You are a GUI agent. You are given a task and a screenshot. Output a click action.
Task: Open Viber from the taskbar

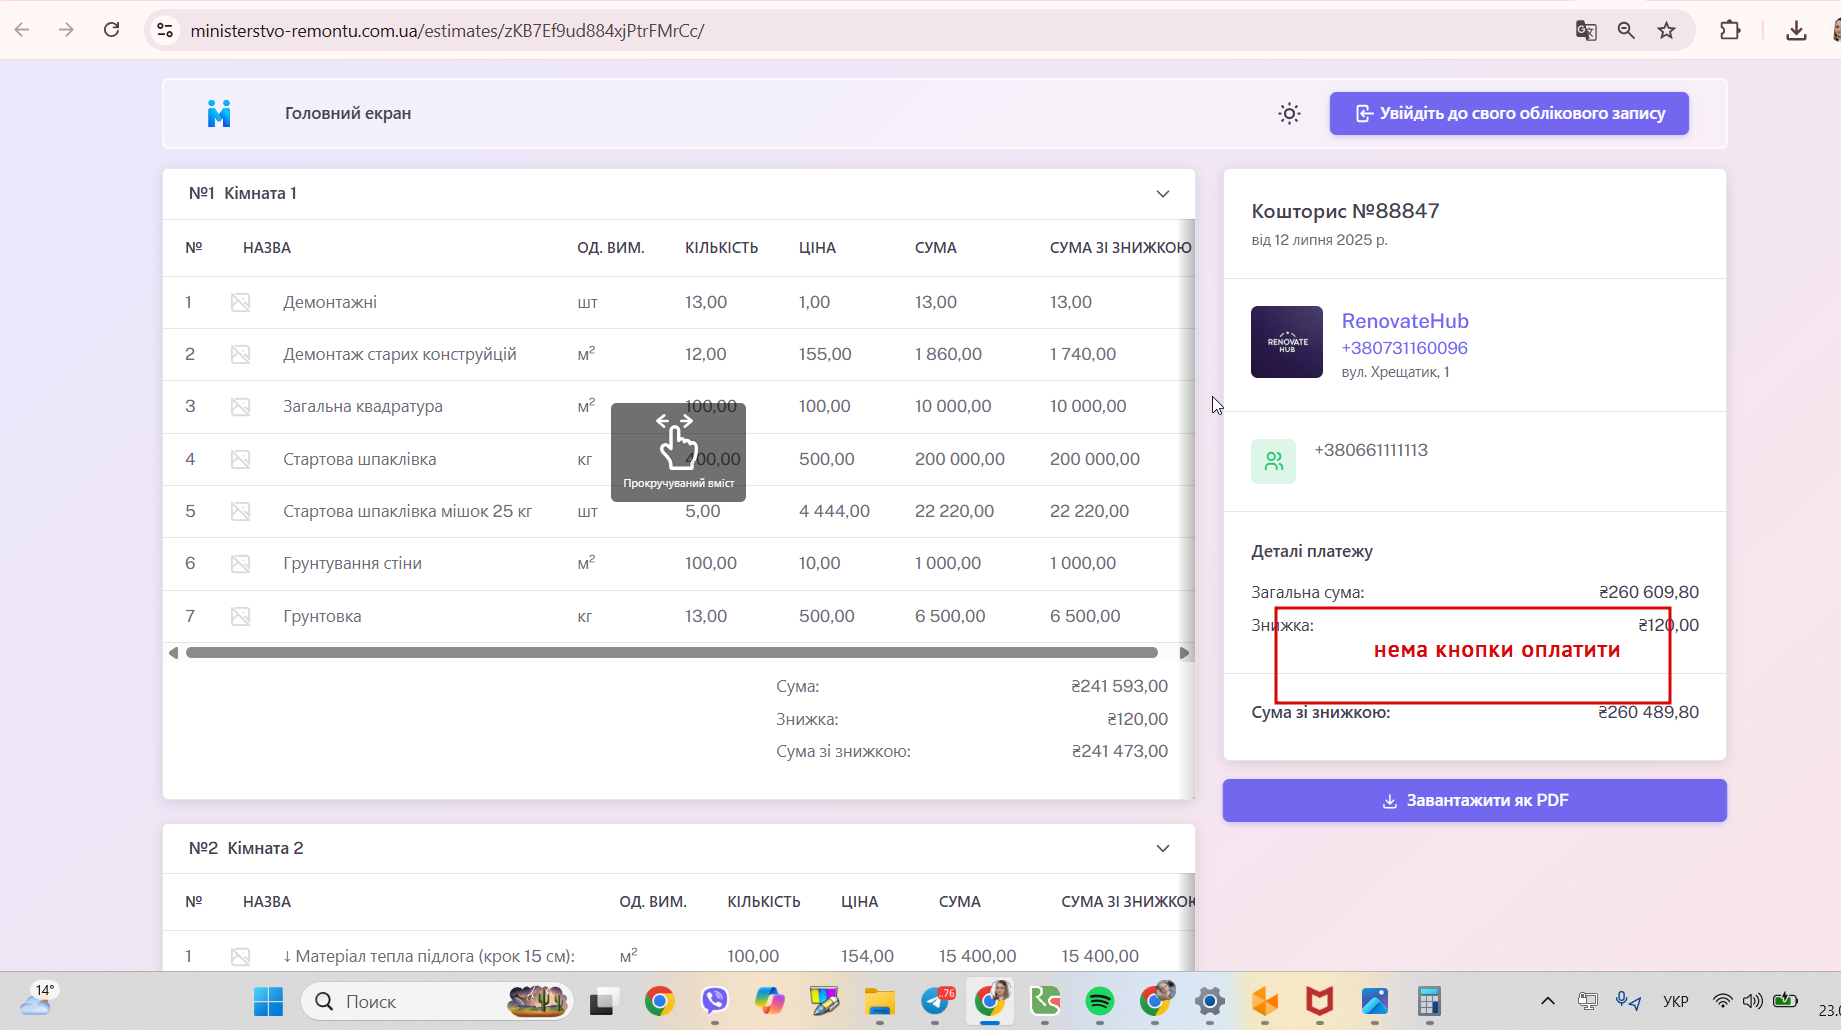pyautogui.click(x=714, y=1001)
